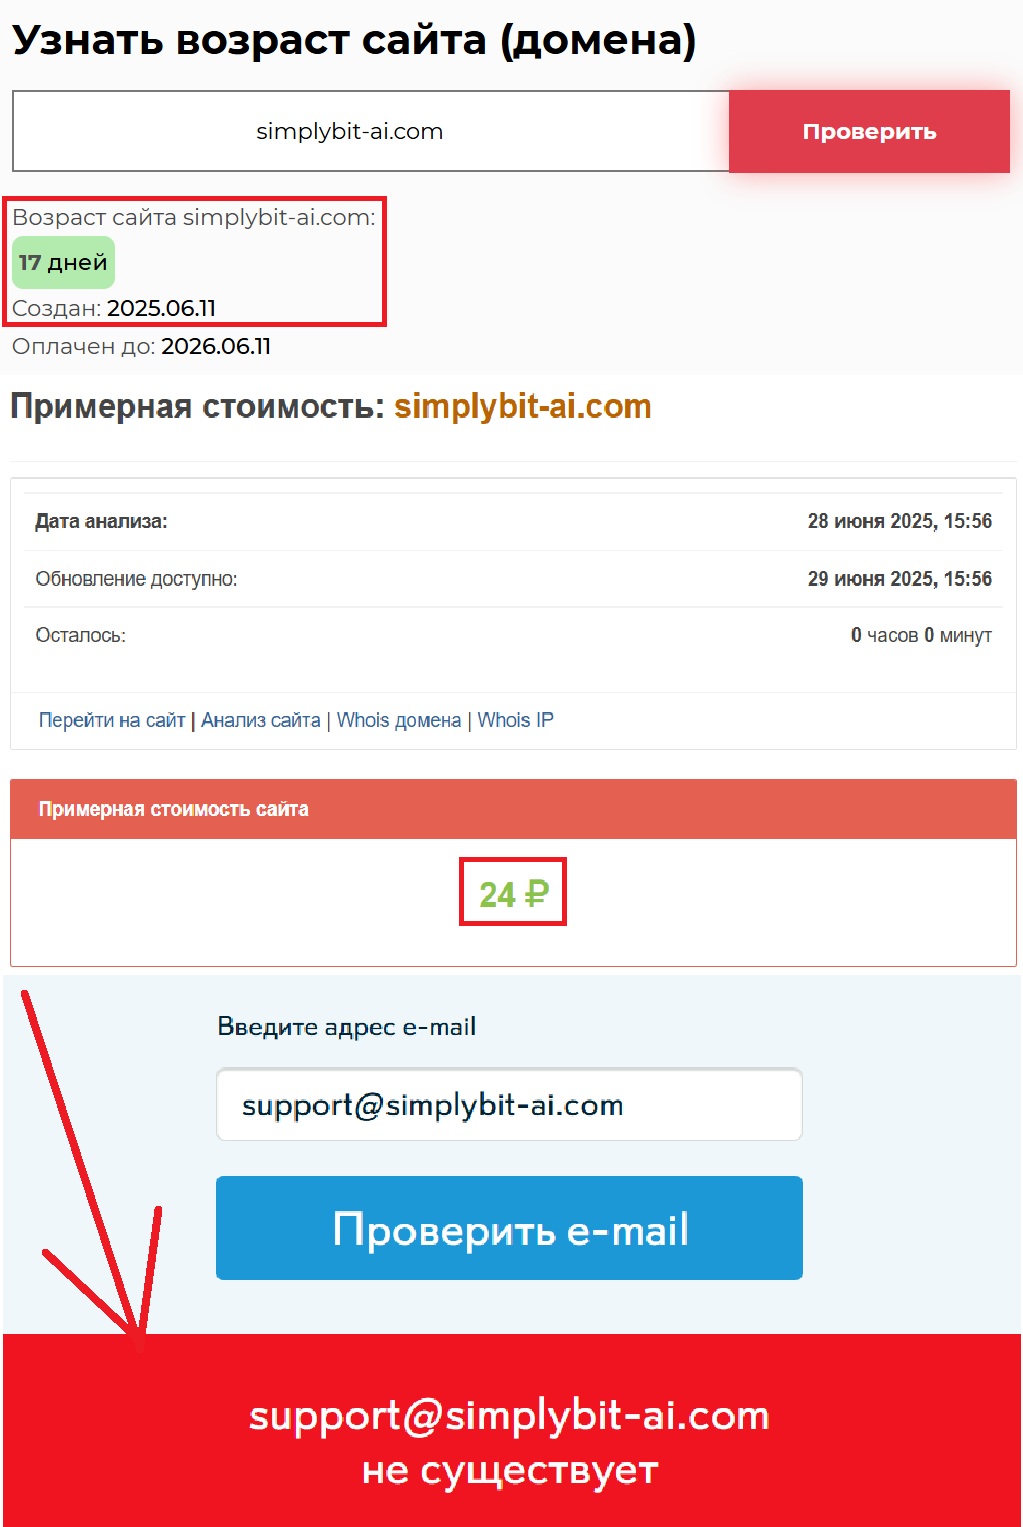The width and height of the screenshot is (1023, 1527).
Task: Click the red Проверить button
Action: (x=869, y=131)
